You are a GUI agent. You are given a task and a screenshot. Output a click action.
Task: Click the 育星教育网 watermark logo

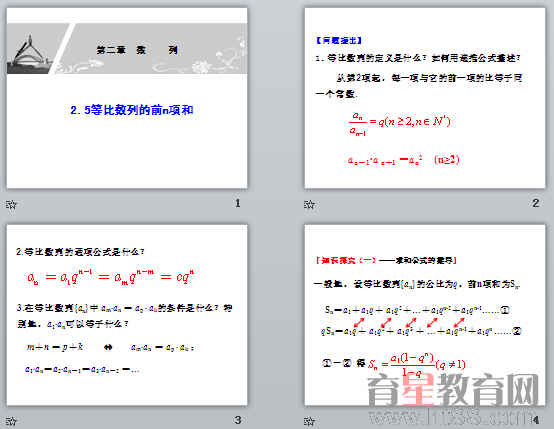[453, 390]
